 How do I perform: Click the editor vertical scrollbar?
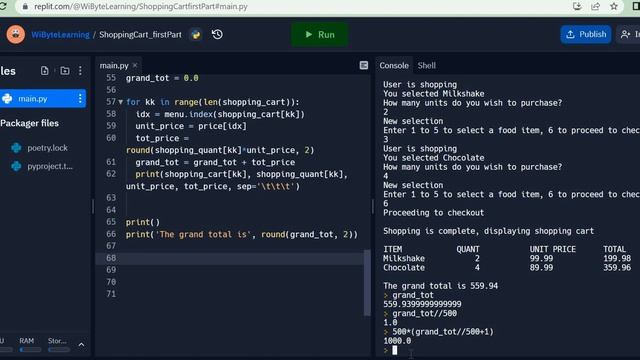point(367,282)
